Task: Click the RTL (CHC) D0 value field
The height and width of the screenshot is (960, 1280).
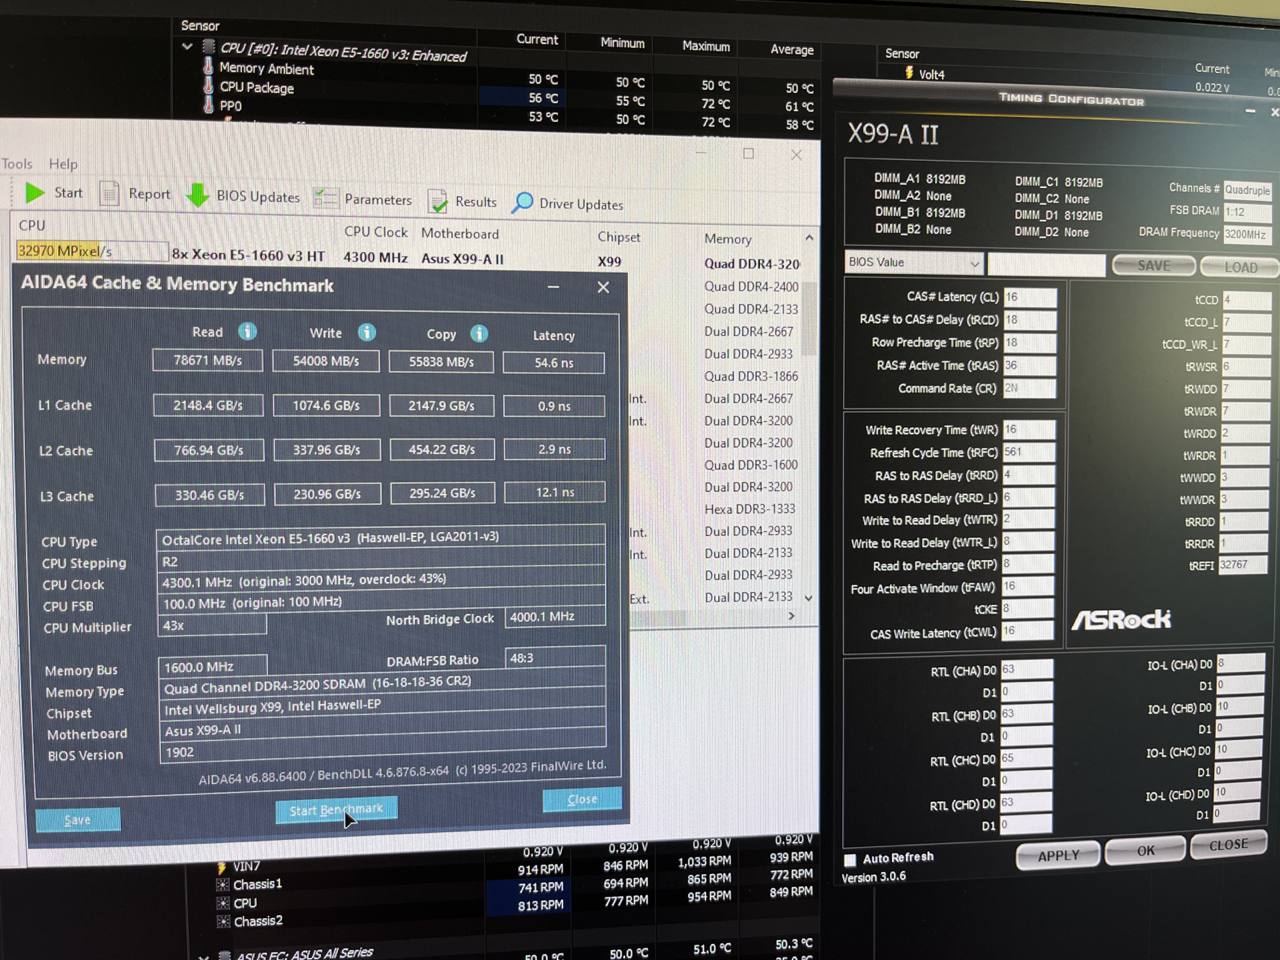Action: click(1025, 759)
